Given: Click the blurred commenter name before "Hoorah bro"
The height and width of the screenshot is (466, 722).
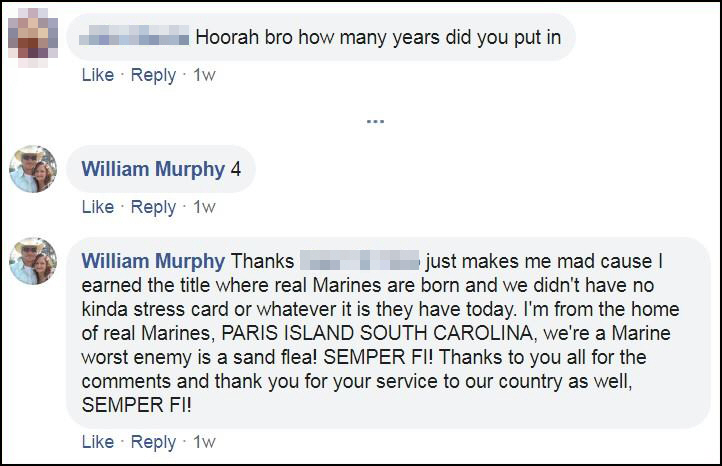Looking at the screenshot, I should (x=135, y=39).
